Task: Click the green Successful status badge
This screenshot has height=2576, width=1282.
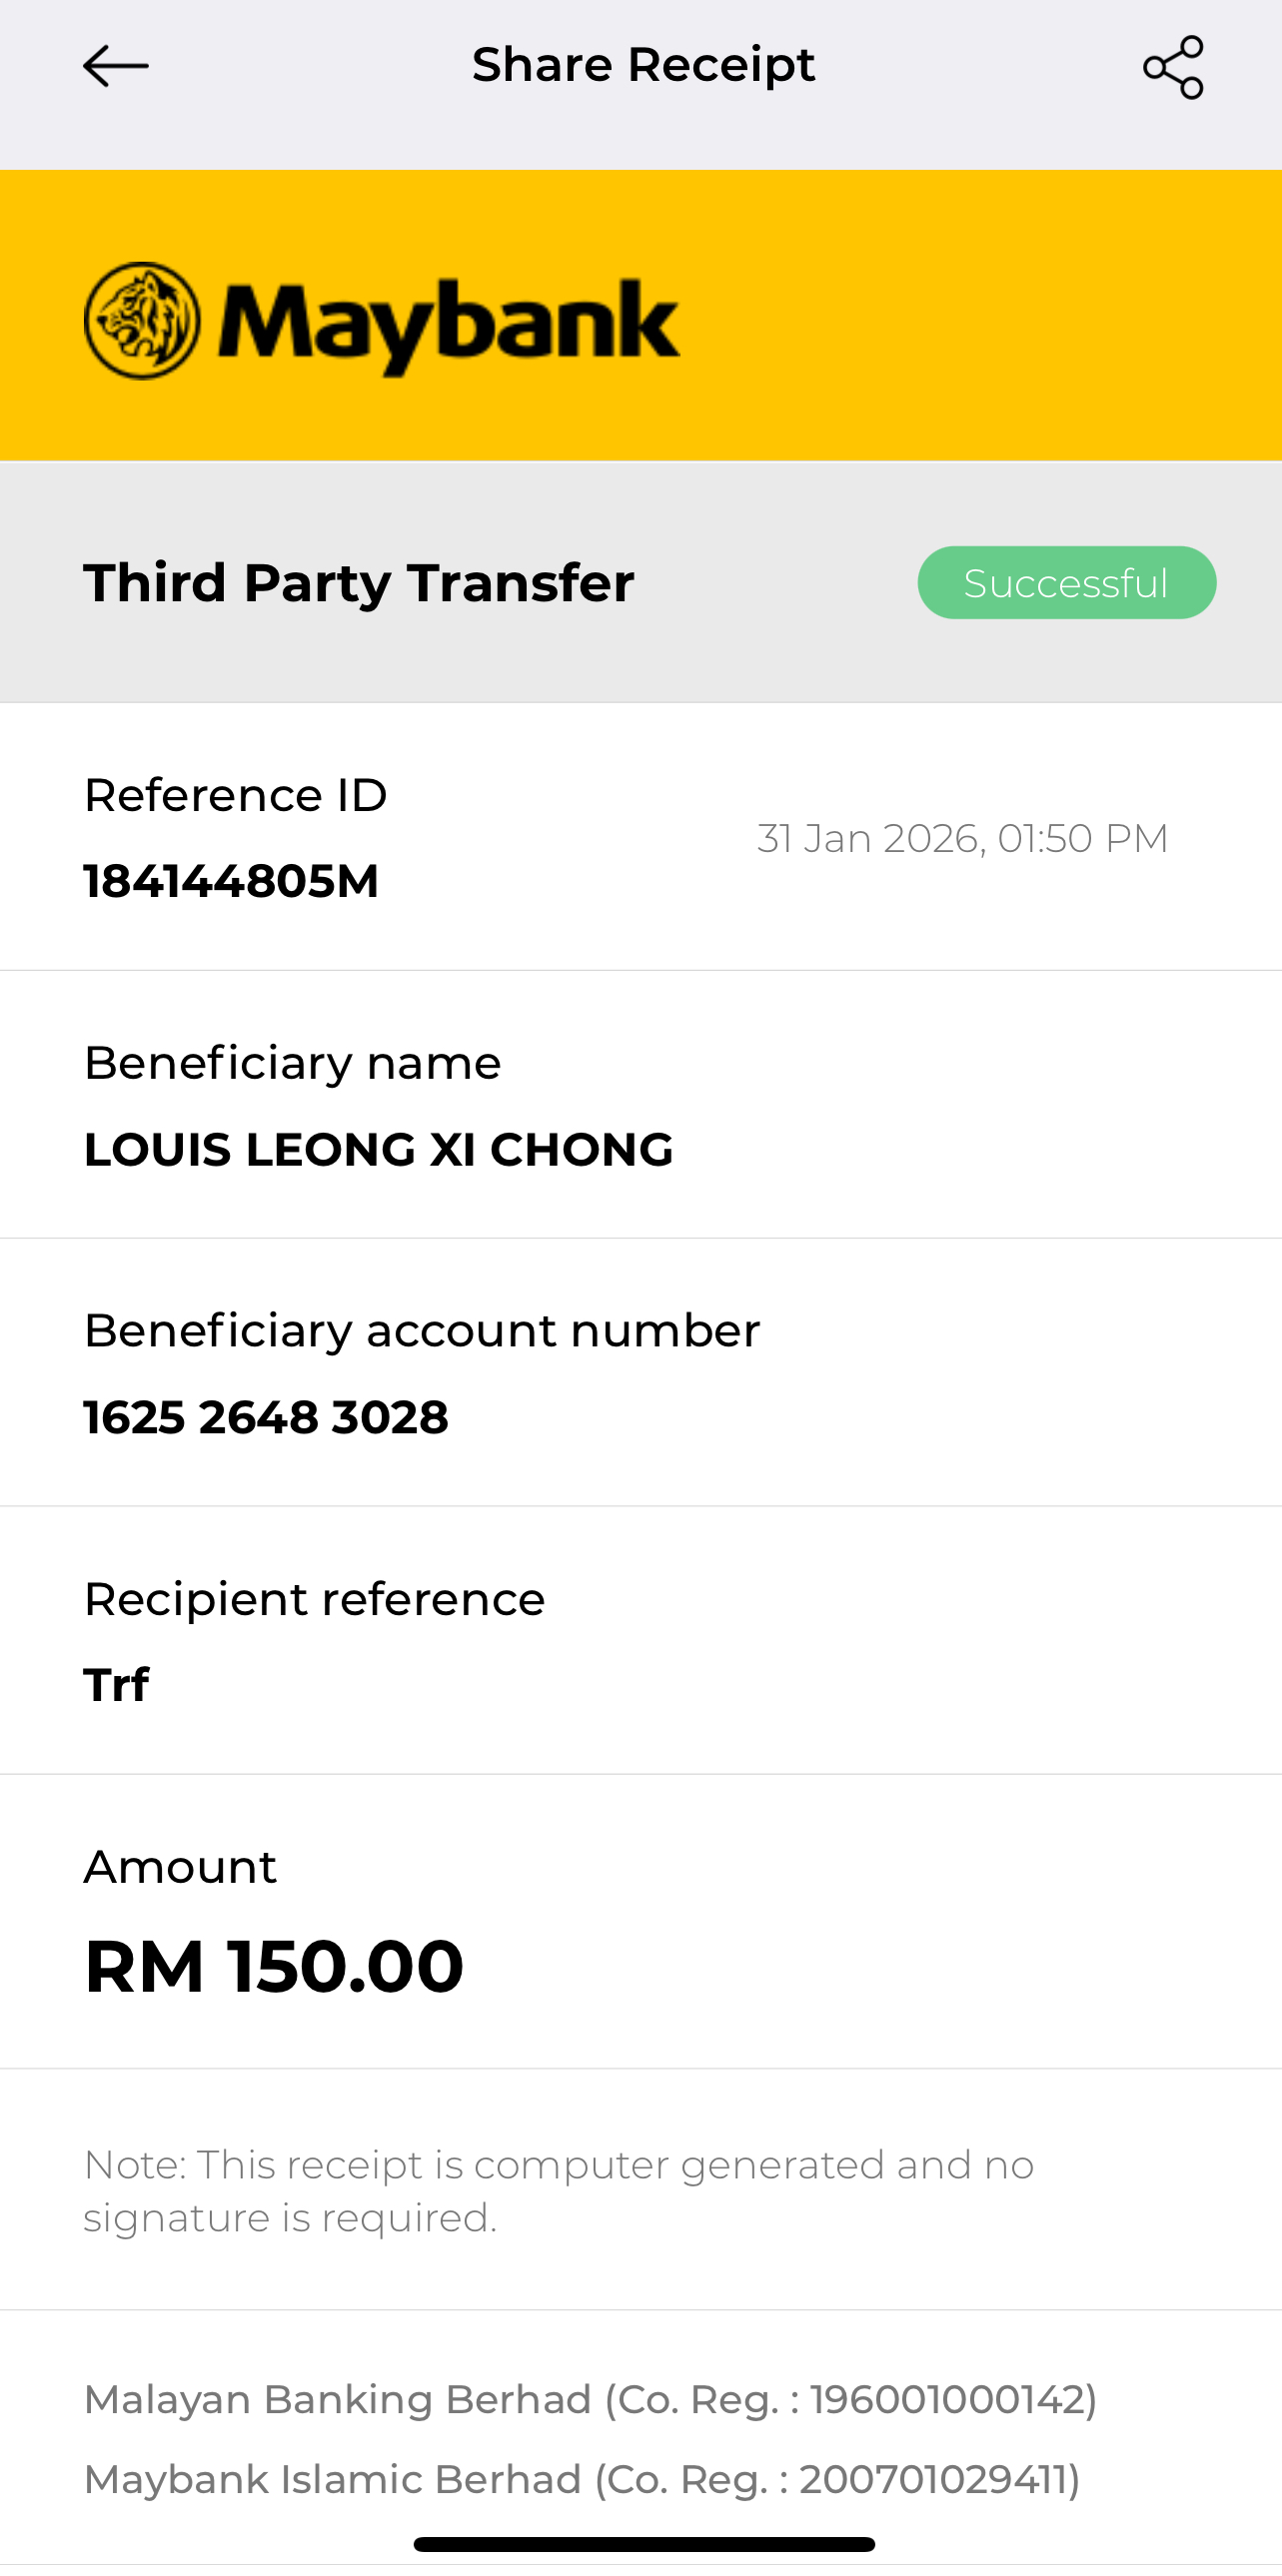Action: tap(1066, 583)
